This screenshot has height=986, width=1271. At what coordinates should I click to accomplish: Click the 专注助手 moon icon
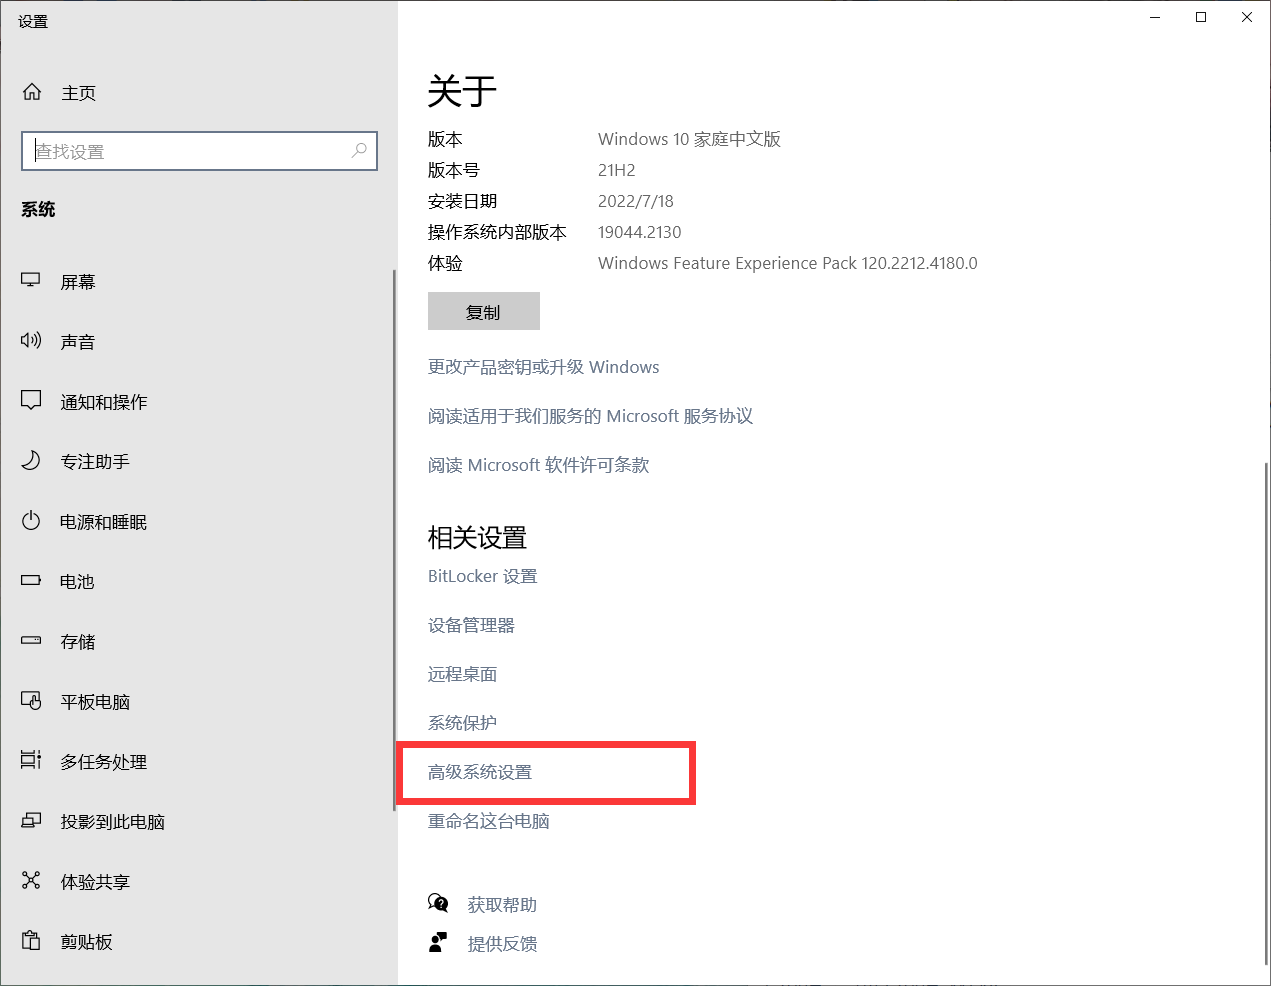(x=31, y=461)
